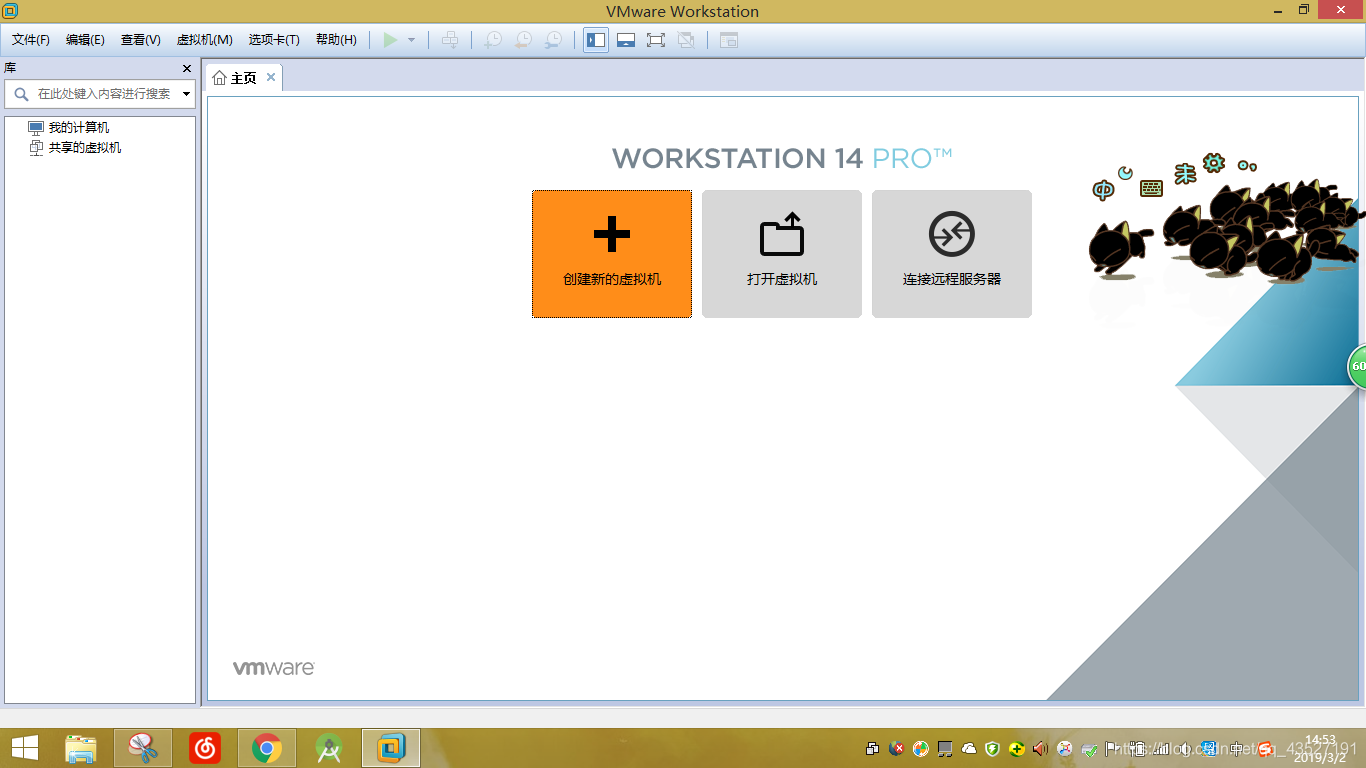The width and height of the screenshot is (1366, 768).
Task: Toggle the Library sidebar view icon
Action: coord(596,40)
